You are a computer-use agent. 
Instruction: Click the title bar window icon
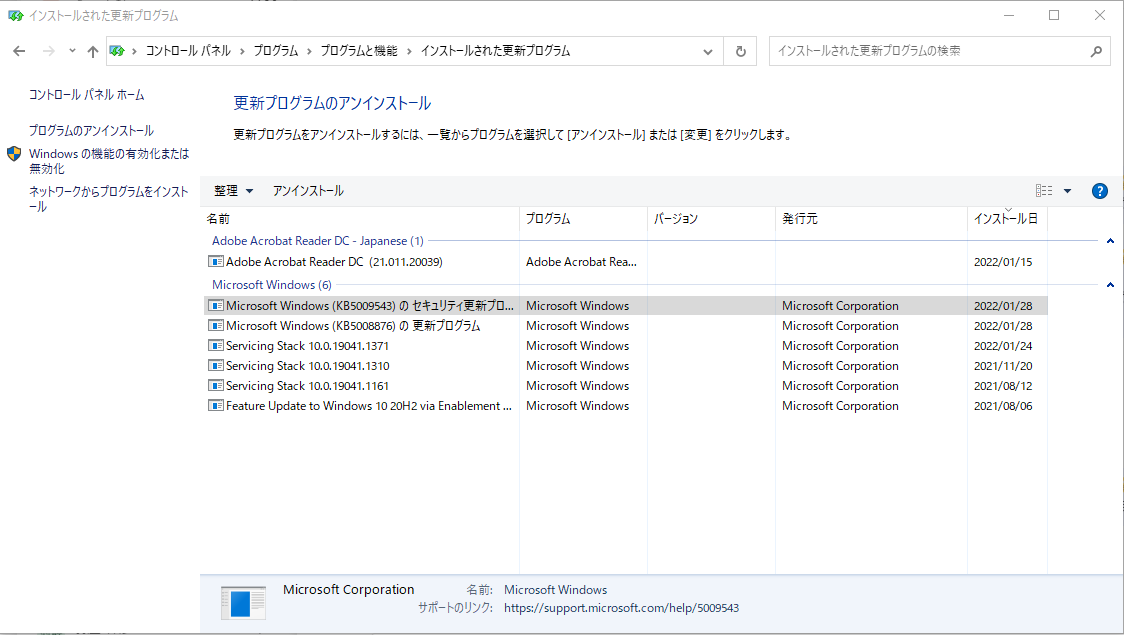click(15, 15)
